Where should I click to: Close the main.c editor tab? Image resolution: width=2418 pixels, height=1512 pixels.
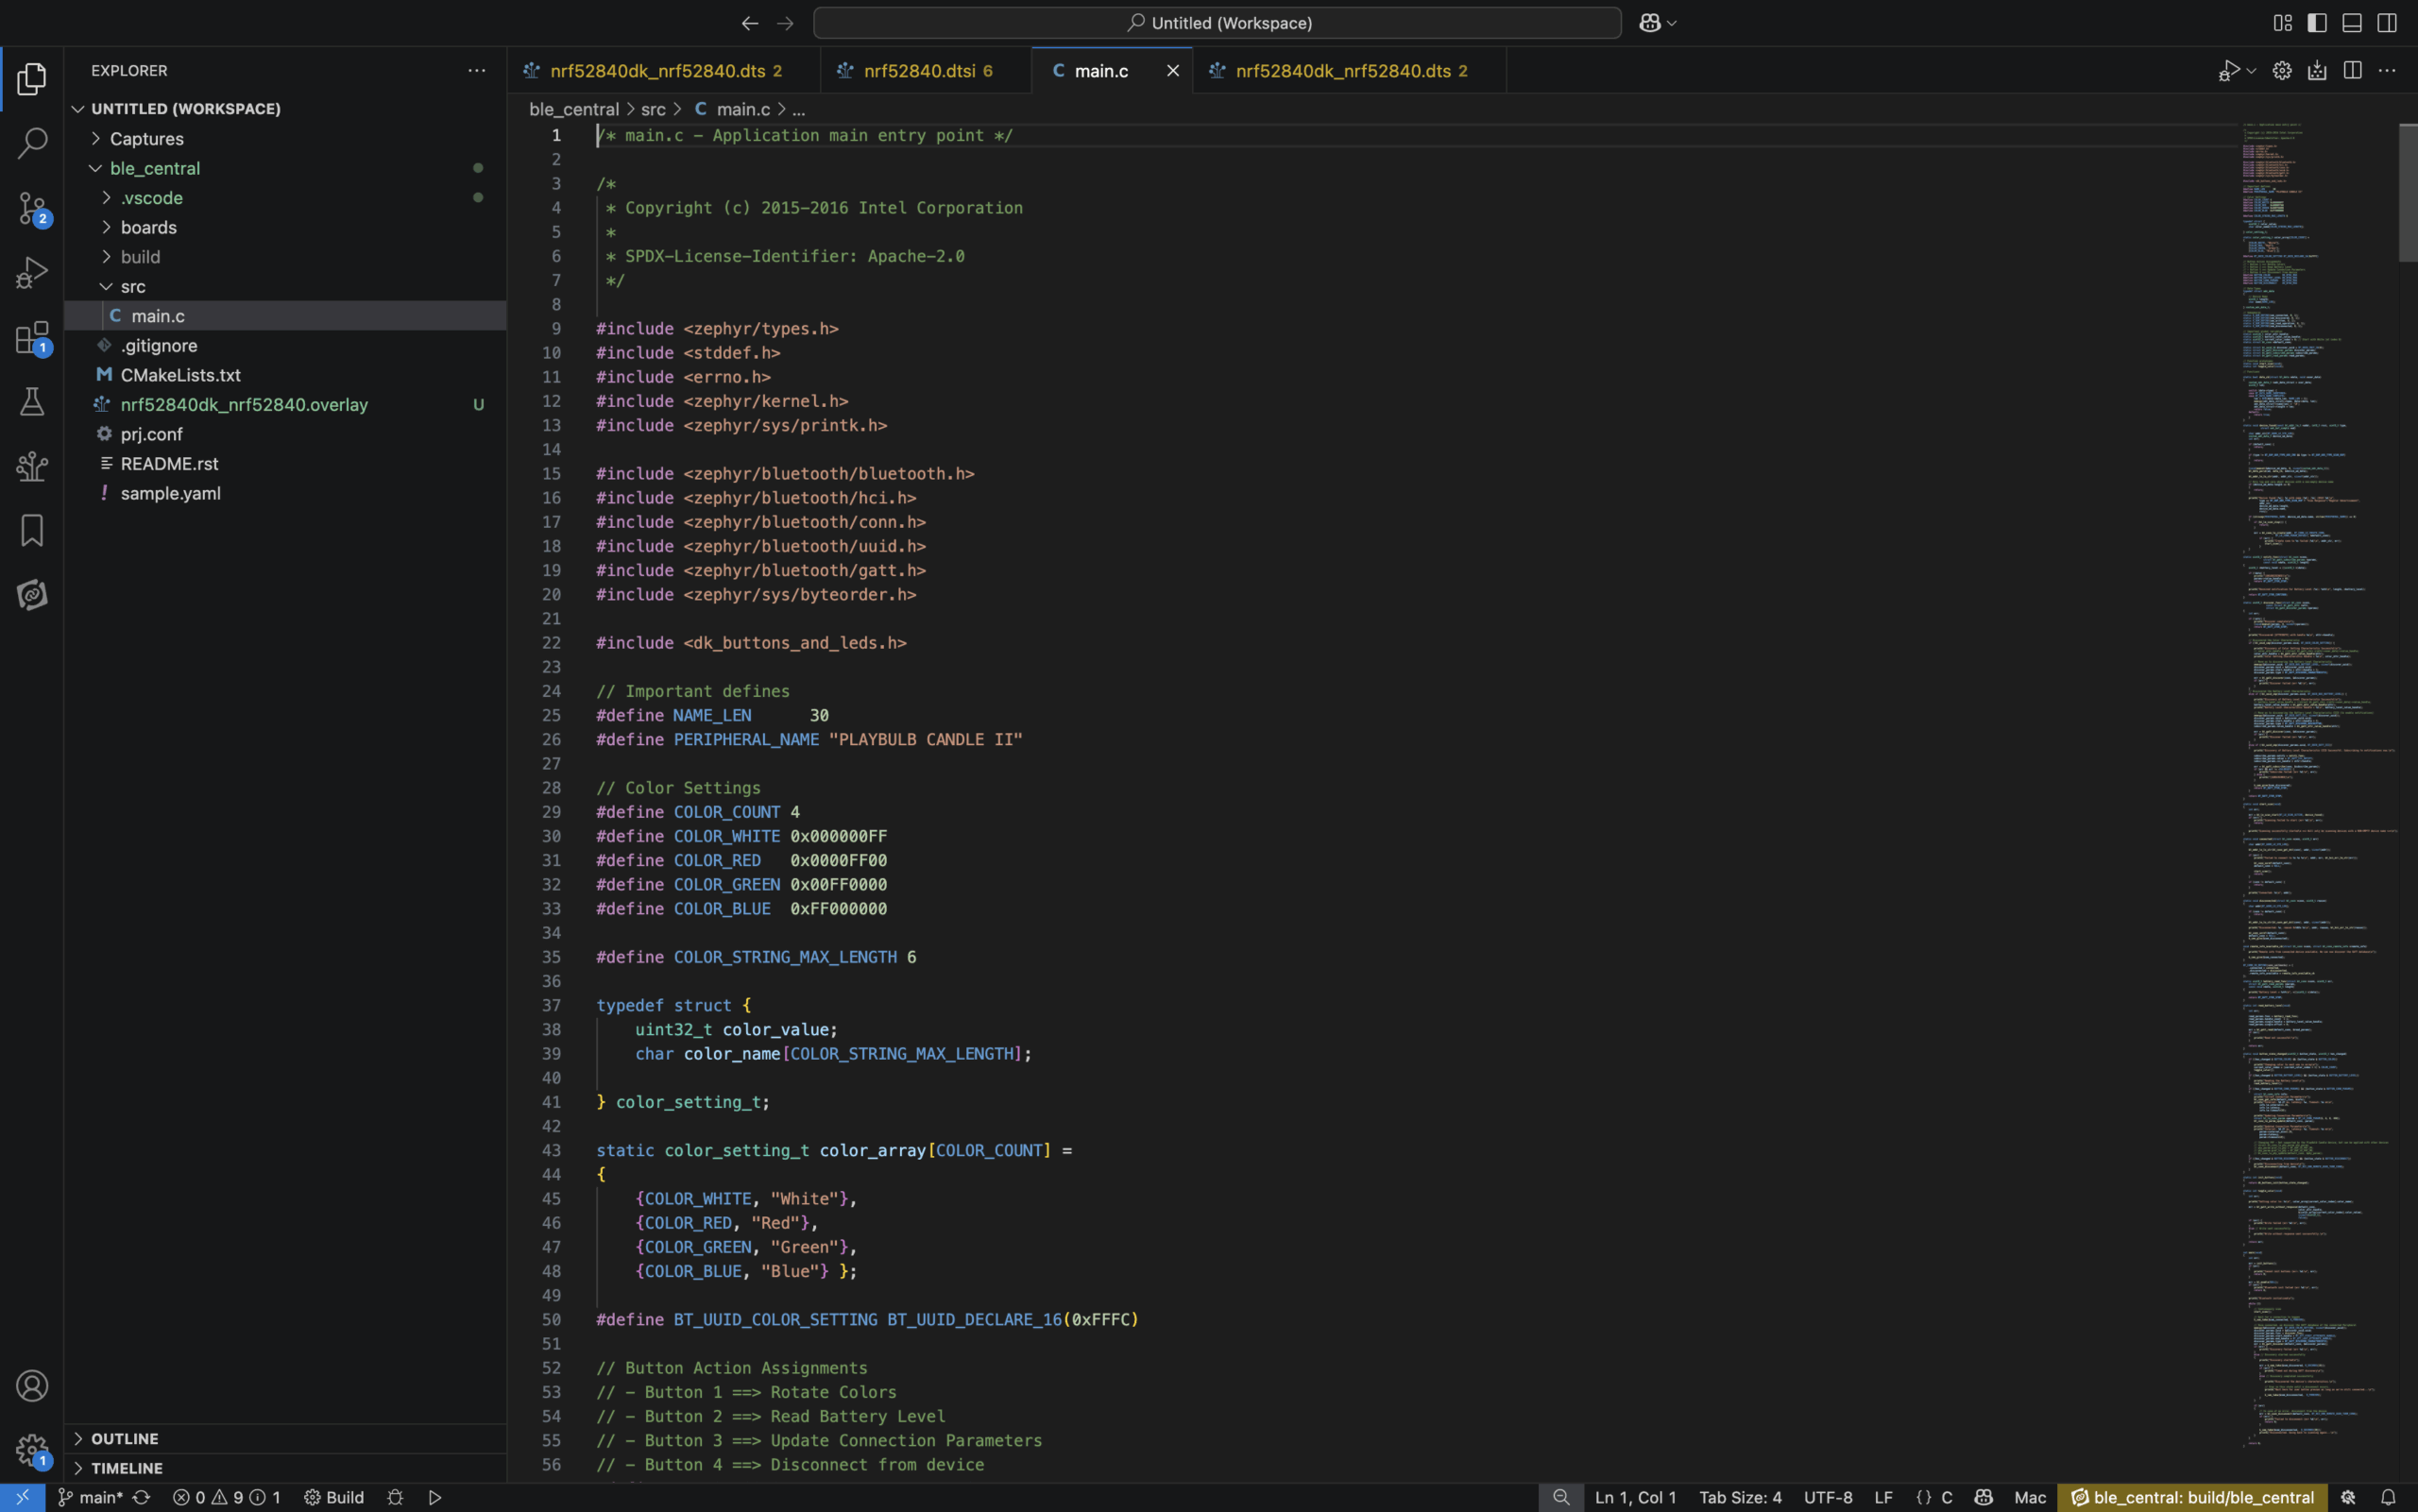point(1173,71)
